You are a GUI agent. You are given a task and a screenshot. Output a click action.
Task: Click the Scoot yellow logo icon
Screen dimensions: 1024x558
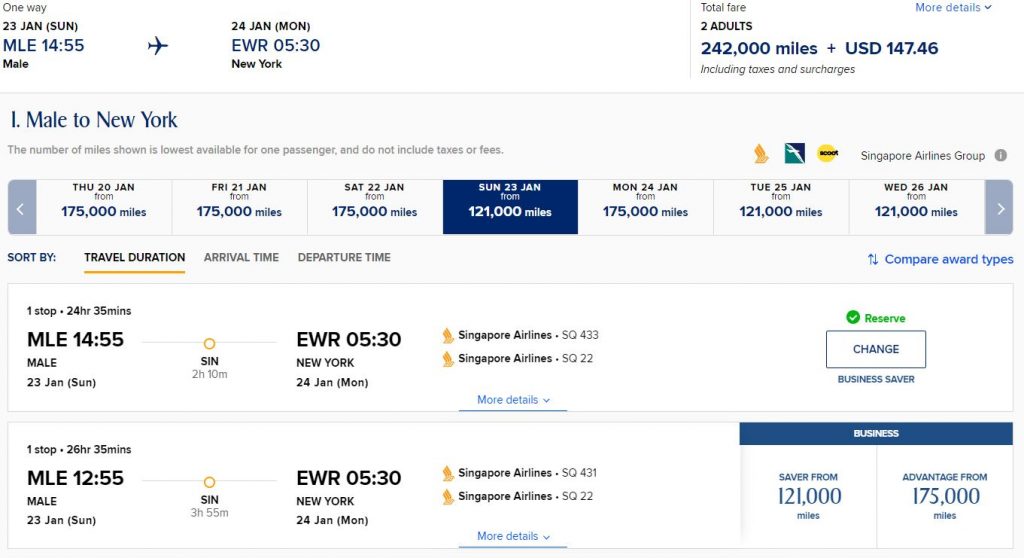[x=827, y=153]
